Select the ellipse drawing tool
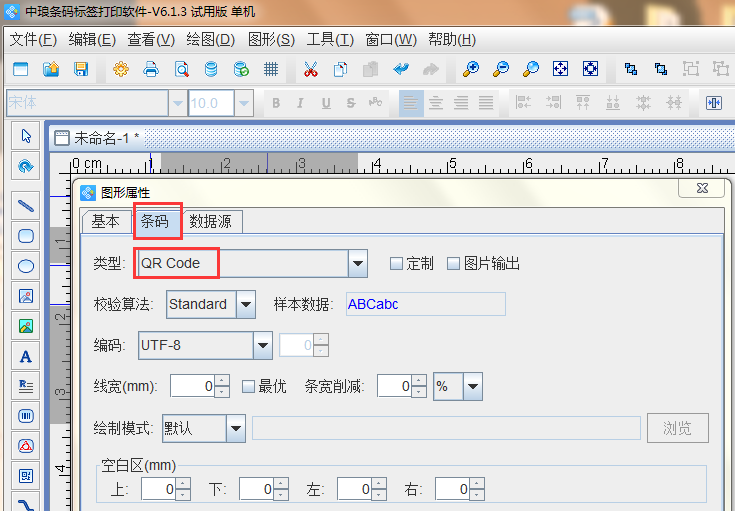This screenshot has height=511, width=735. (27, 266)
